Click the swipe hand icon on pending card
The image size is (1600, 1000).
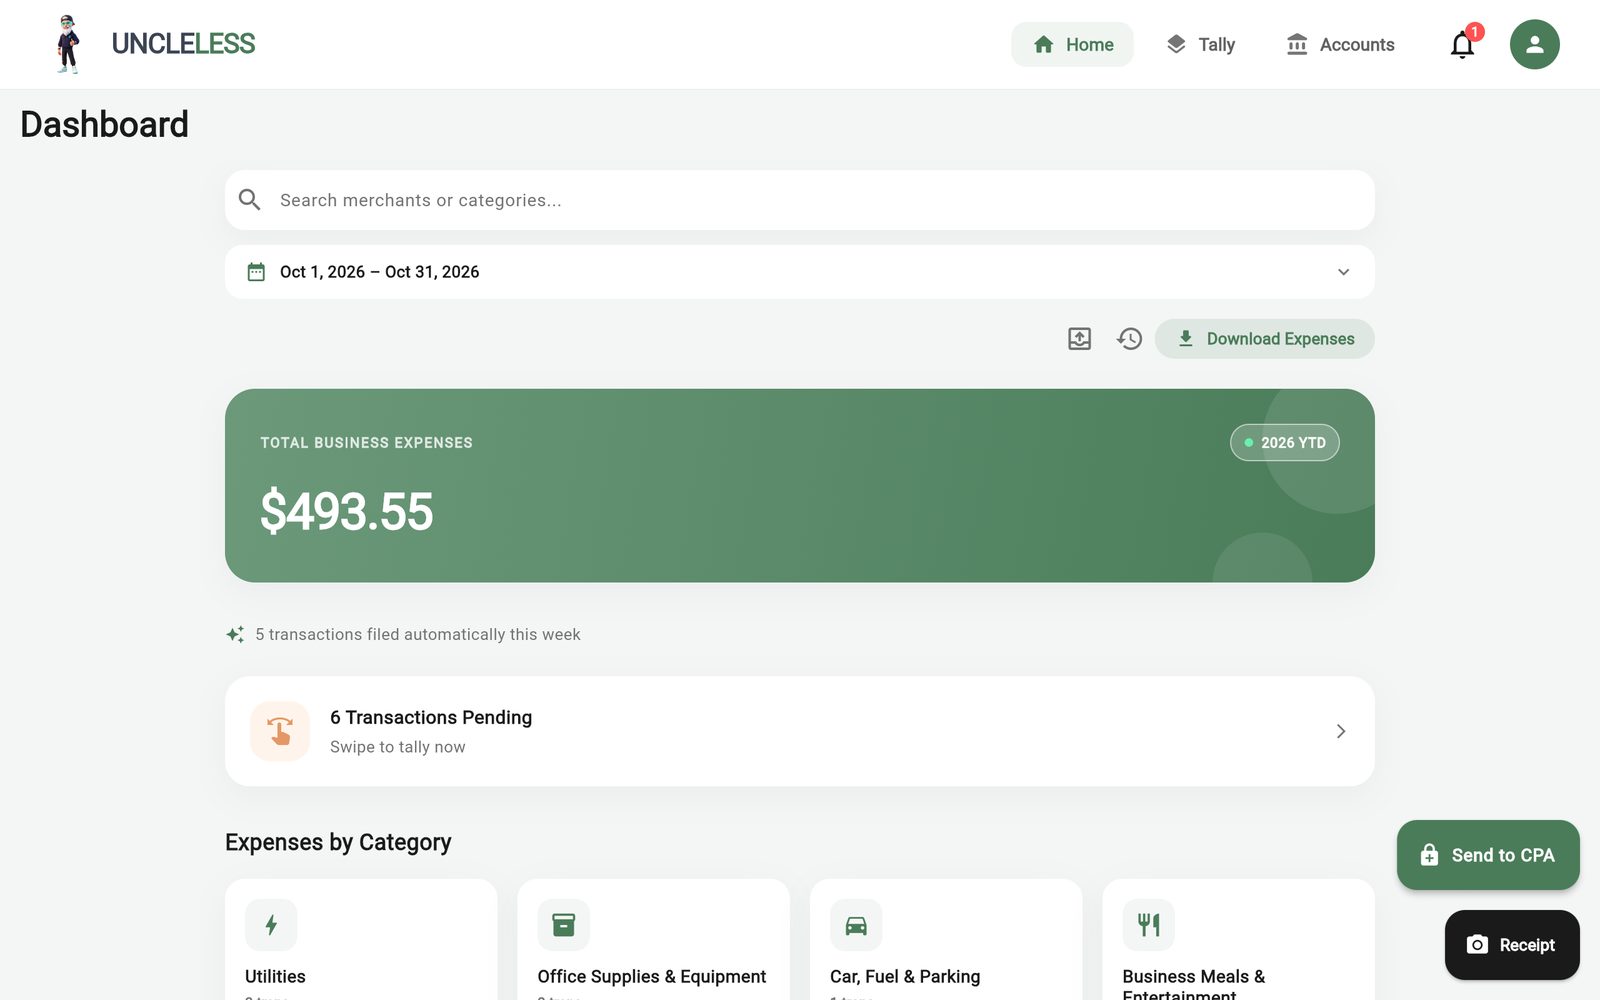click(x=280, y=731)
